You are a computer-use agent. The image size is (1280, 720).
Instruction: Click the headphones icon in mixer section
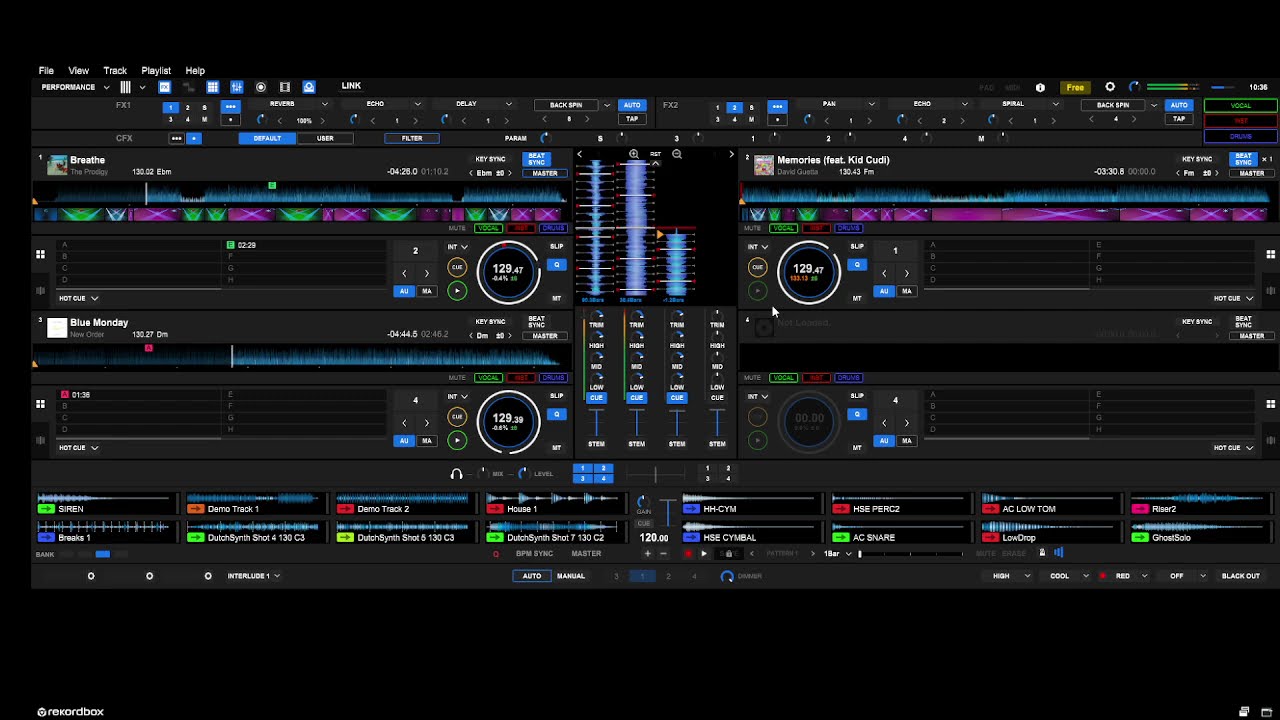tap(457, 474)
